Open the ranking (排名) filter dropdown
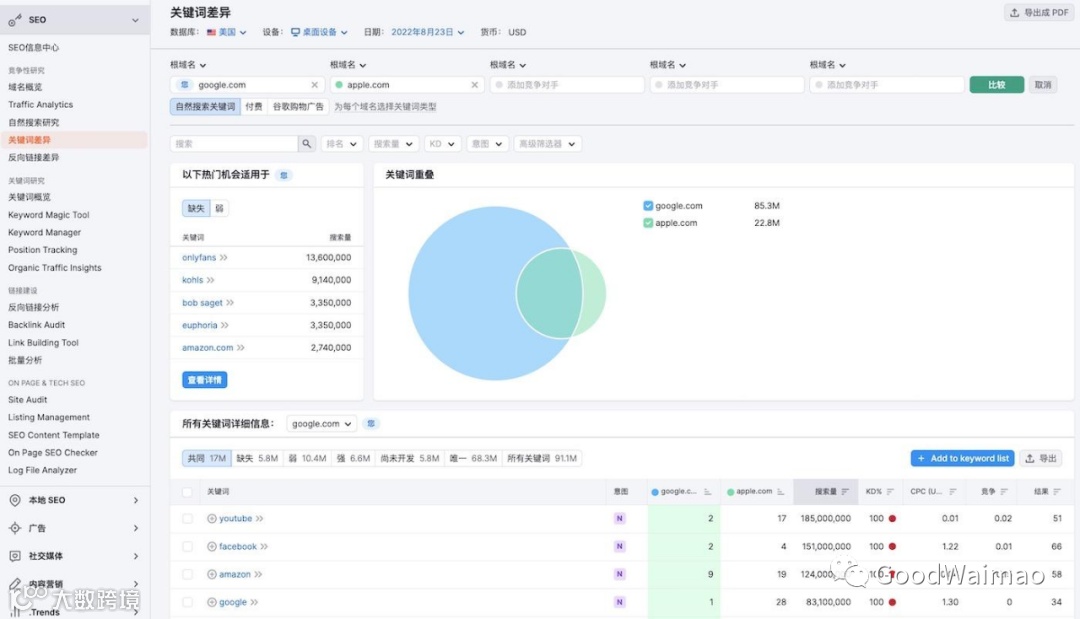The height and width of the screenshot is (619, 1080). (x=341, y=143)
